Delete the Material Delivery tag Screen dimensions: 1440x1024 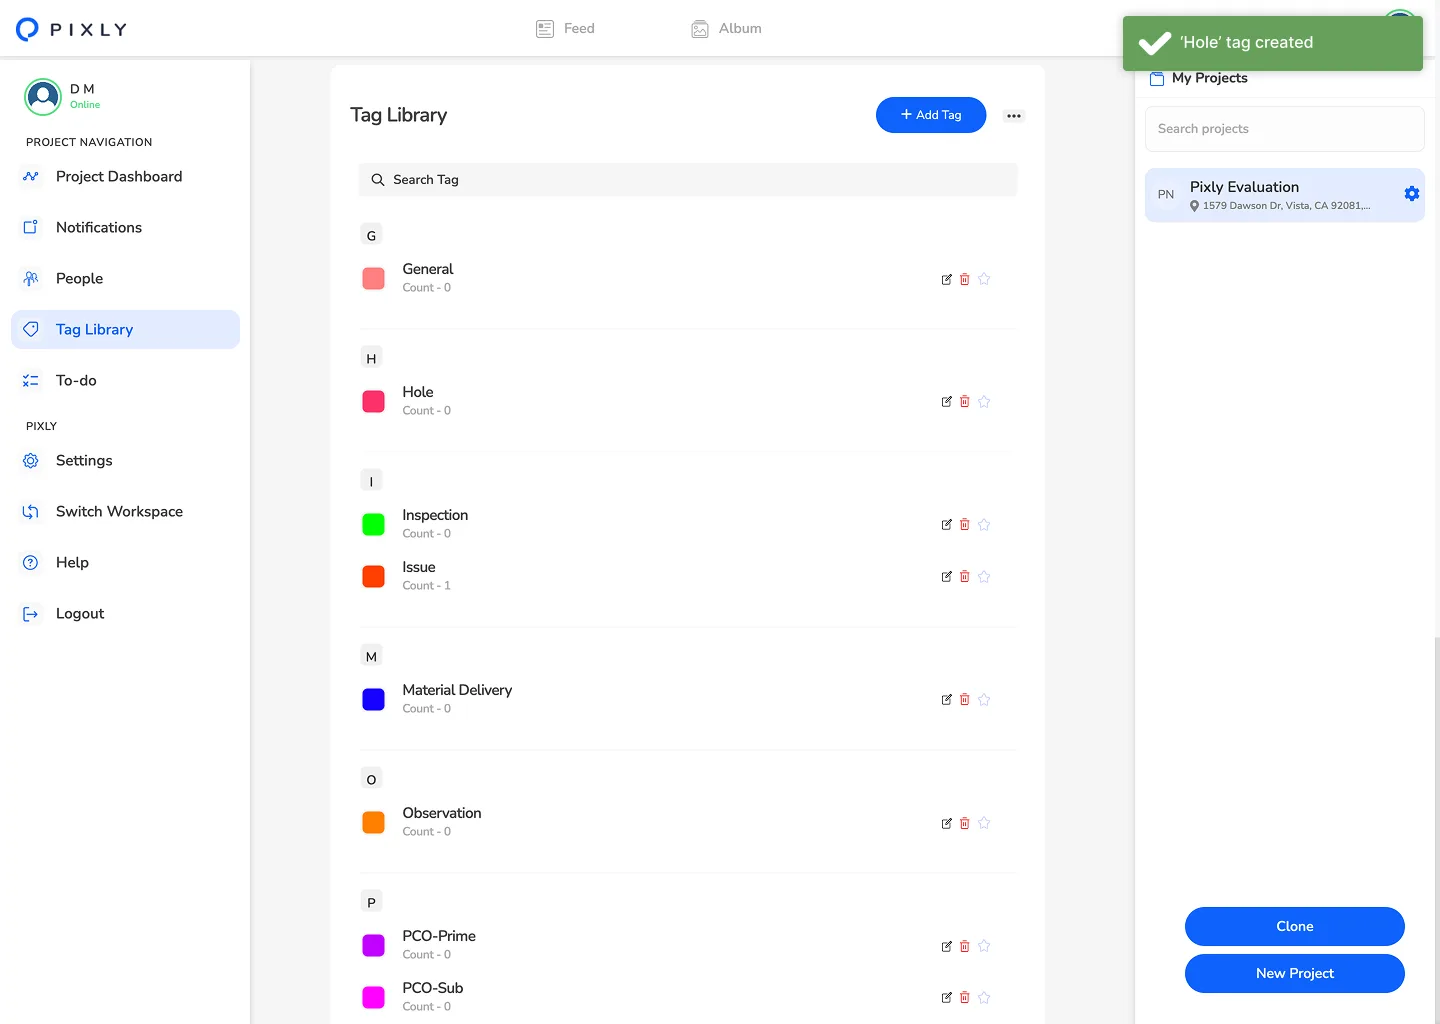click(965, 700)
